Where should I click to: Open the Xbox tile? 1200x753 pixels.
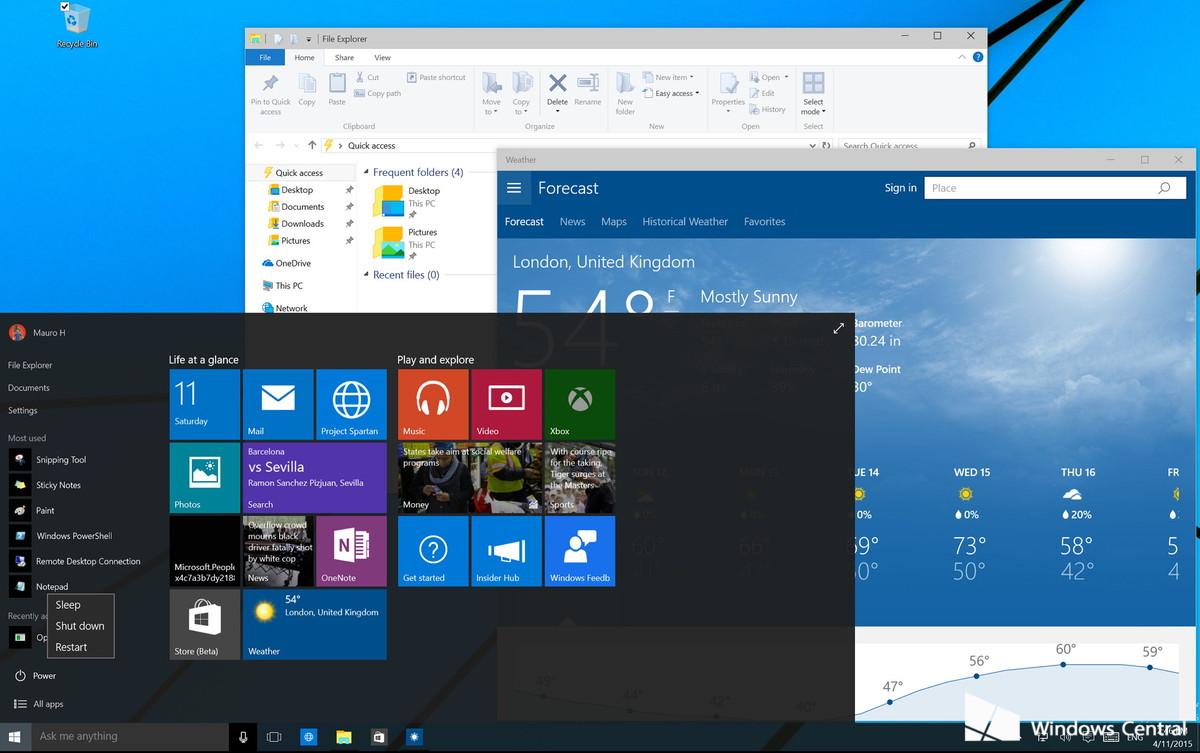580,404
